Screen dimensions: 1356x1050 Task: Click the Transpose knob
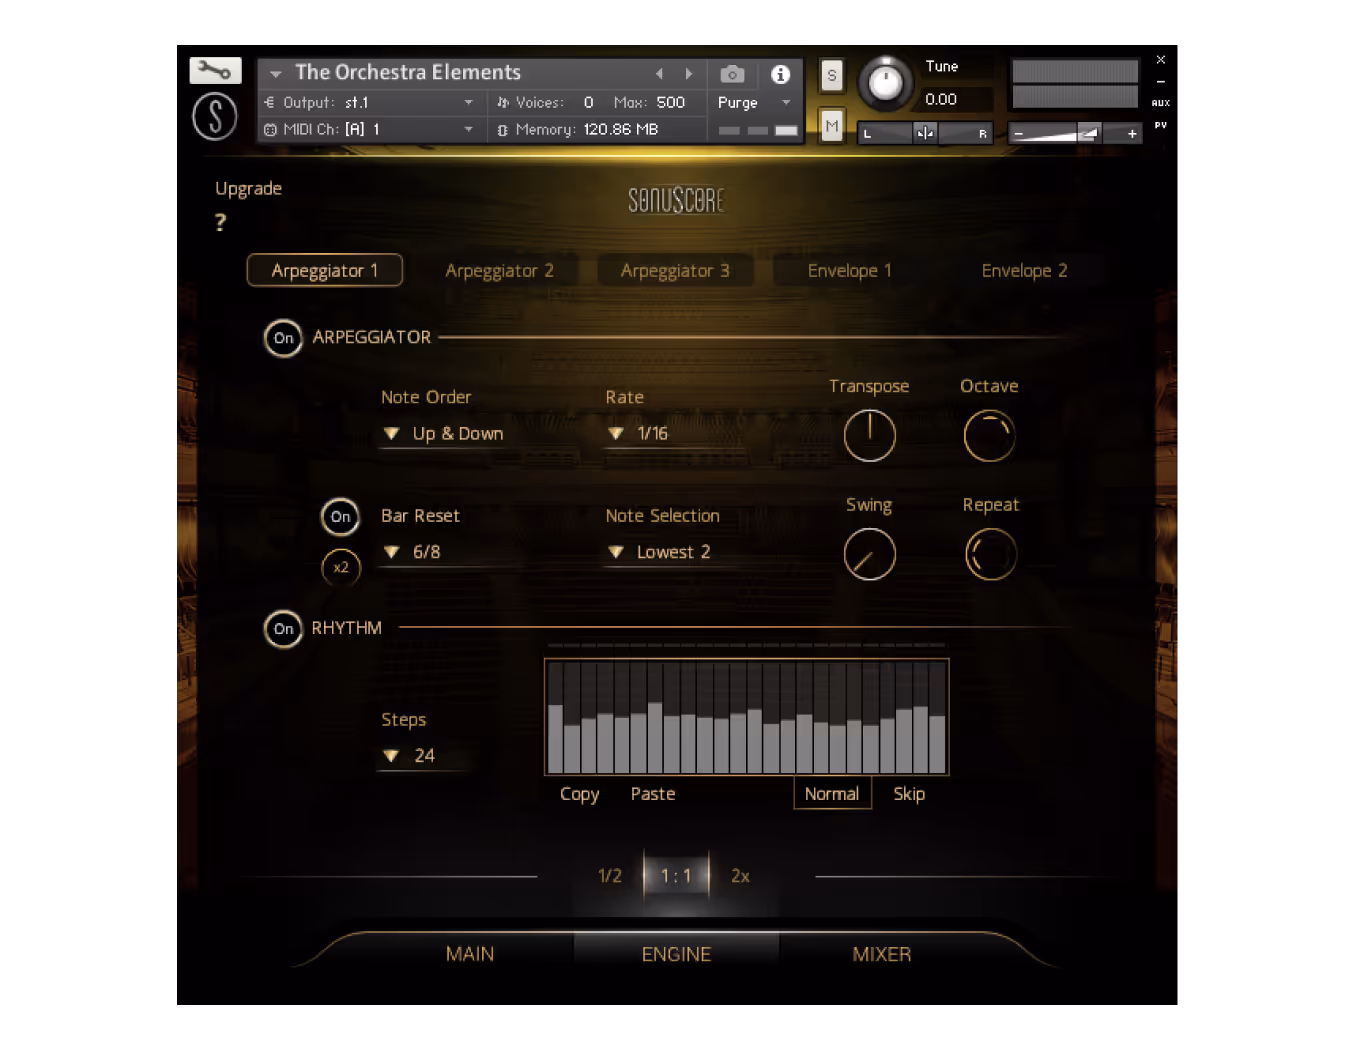click(x=869, y=436)
